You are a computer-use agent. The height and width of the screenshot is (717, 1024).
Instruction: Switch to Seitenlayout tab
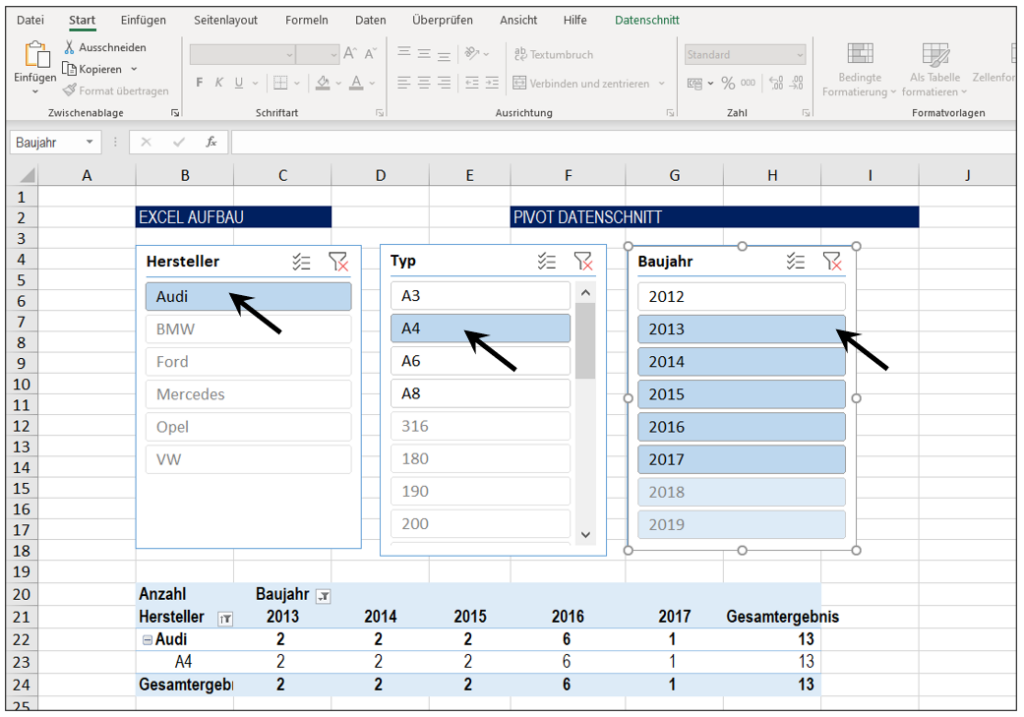click(x=225, y=20)
